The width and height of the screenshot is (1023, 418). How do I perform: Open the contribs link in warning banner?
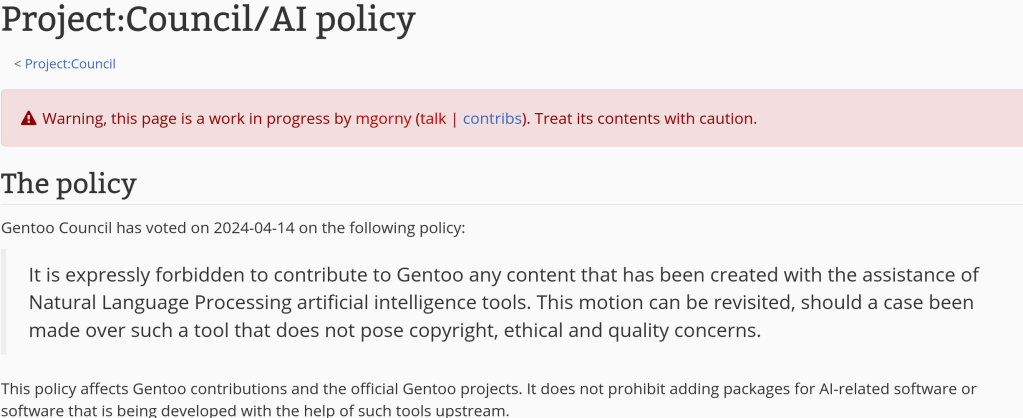pyautogui.click(x=492, y=119)
